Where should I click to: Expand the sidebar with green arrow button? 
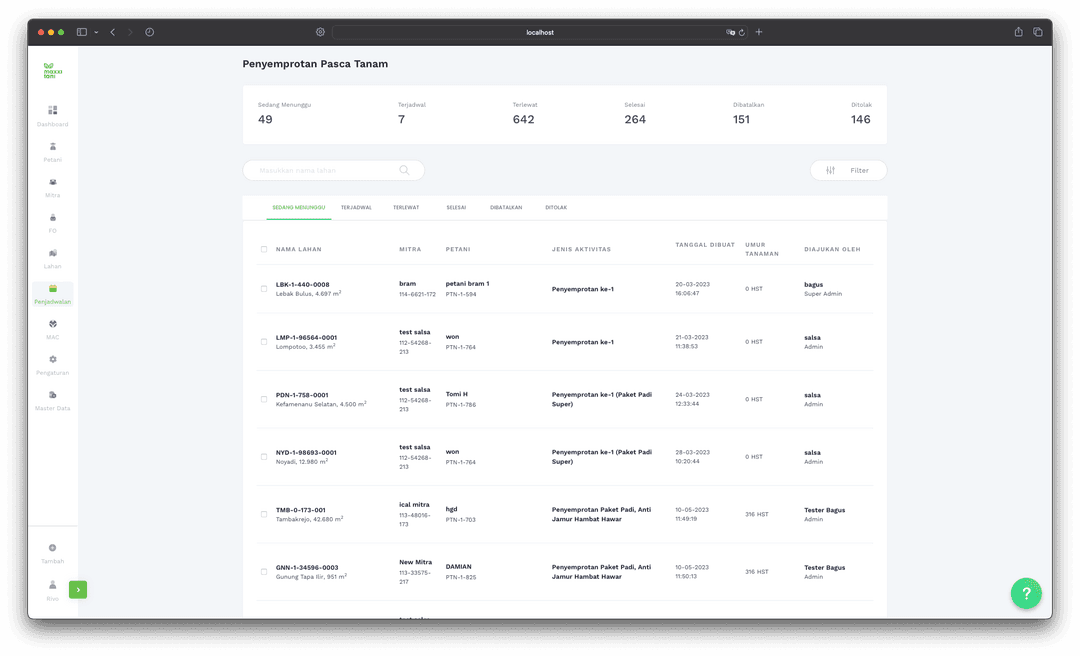(x=78, y=590)
